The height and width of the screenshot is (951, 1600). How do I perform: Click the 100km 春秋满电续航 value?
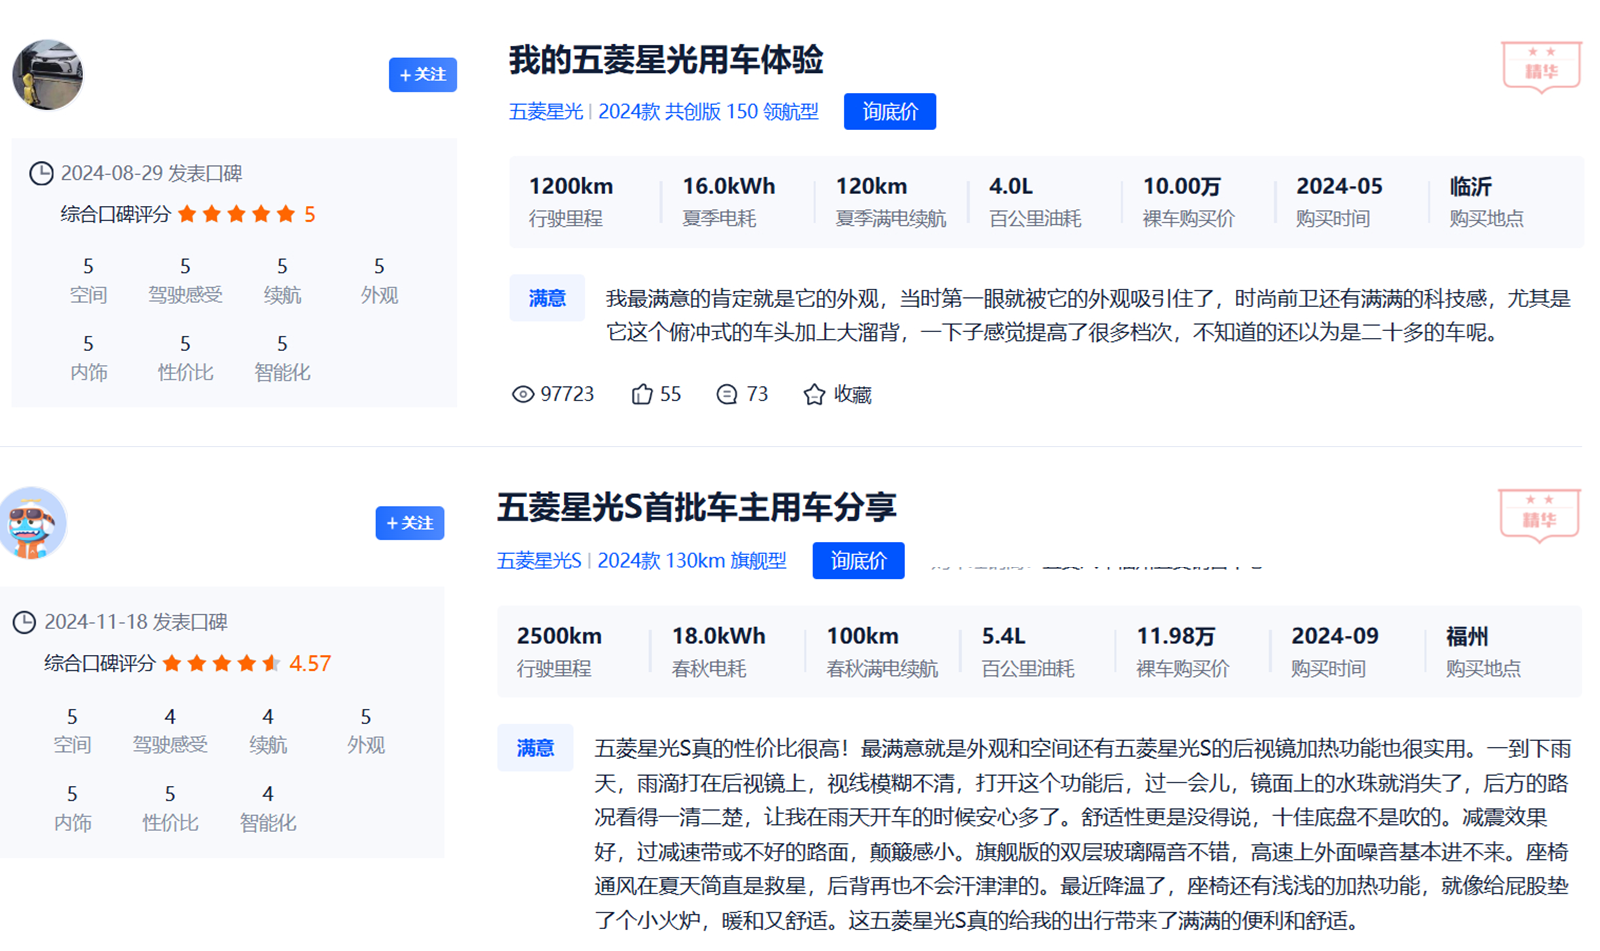click(863, 636)
